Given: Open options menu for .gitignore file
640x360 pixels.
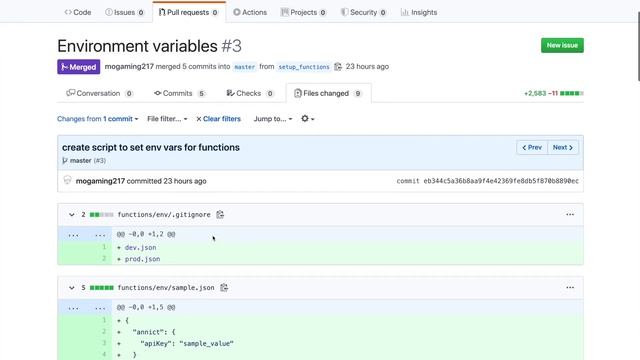Looking at the screenshot, I should click(x=570, y=214).
